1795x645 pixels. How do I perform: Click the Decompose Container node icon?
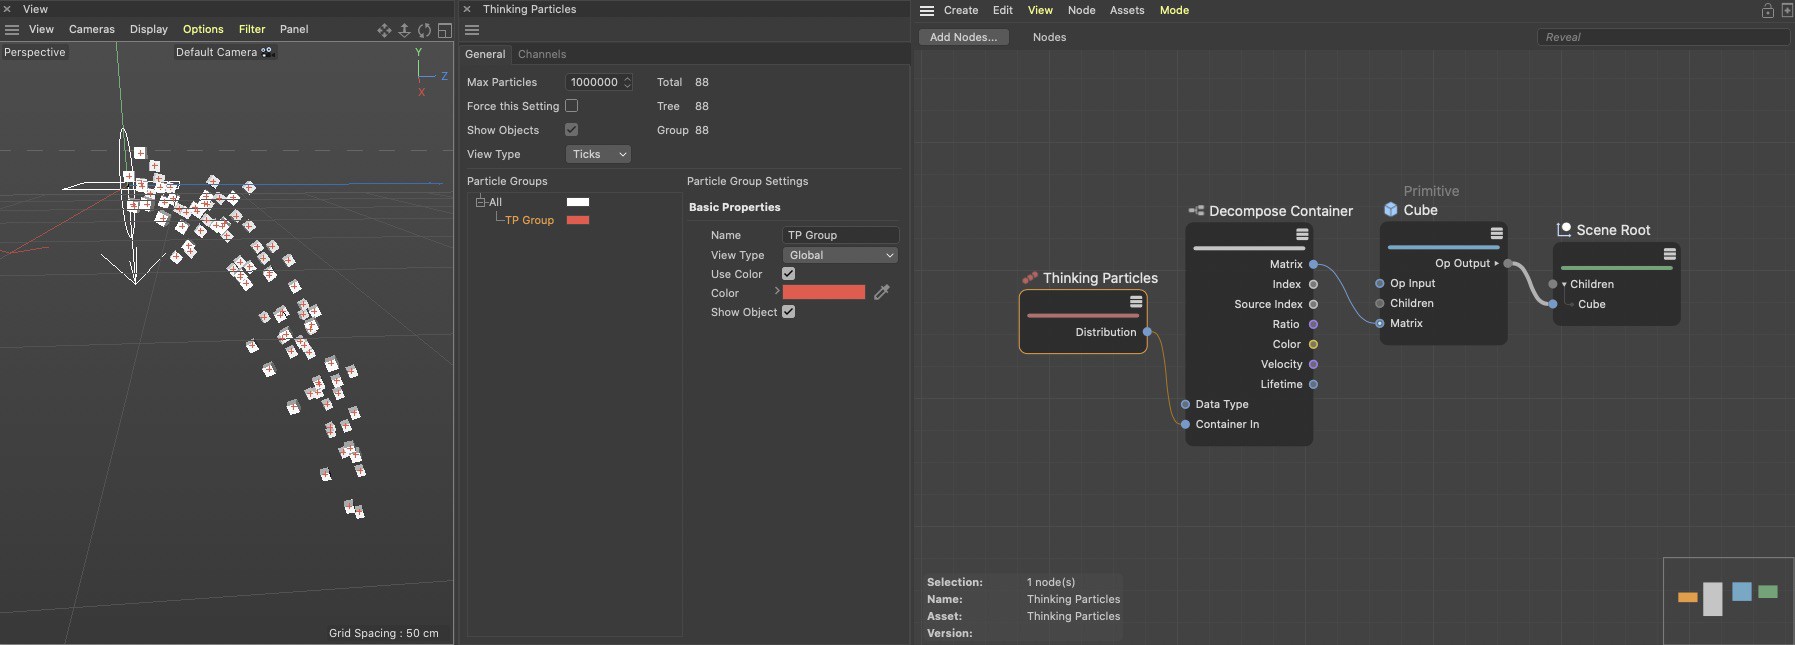1196,211
